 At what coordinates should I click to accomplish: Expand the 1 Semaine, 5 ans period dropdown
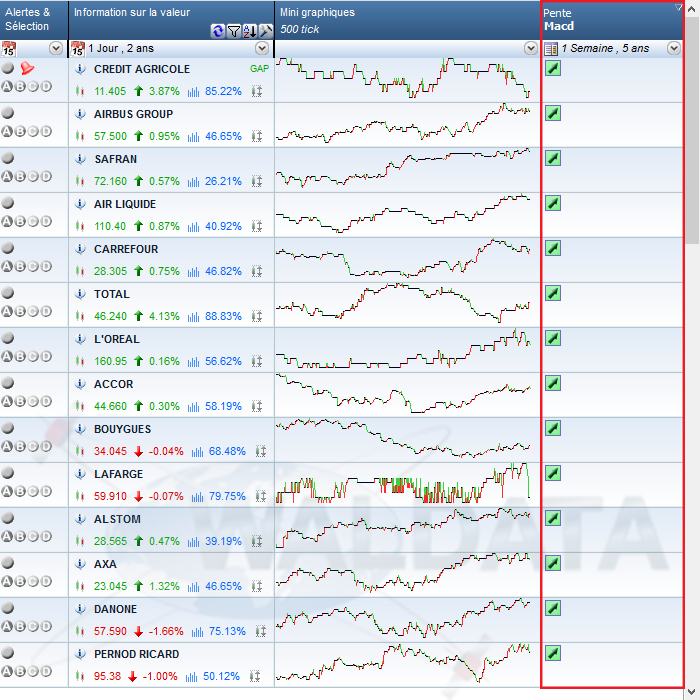coord(674,48)
